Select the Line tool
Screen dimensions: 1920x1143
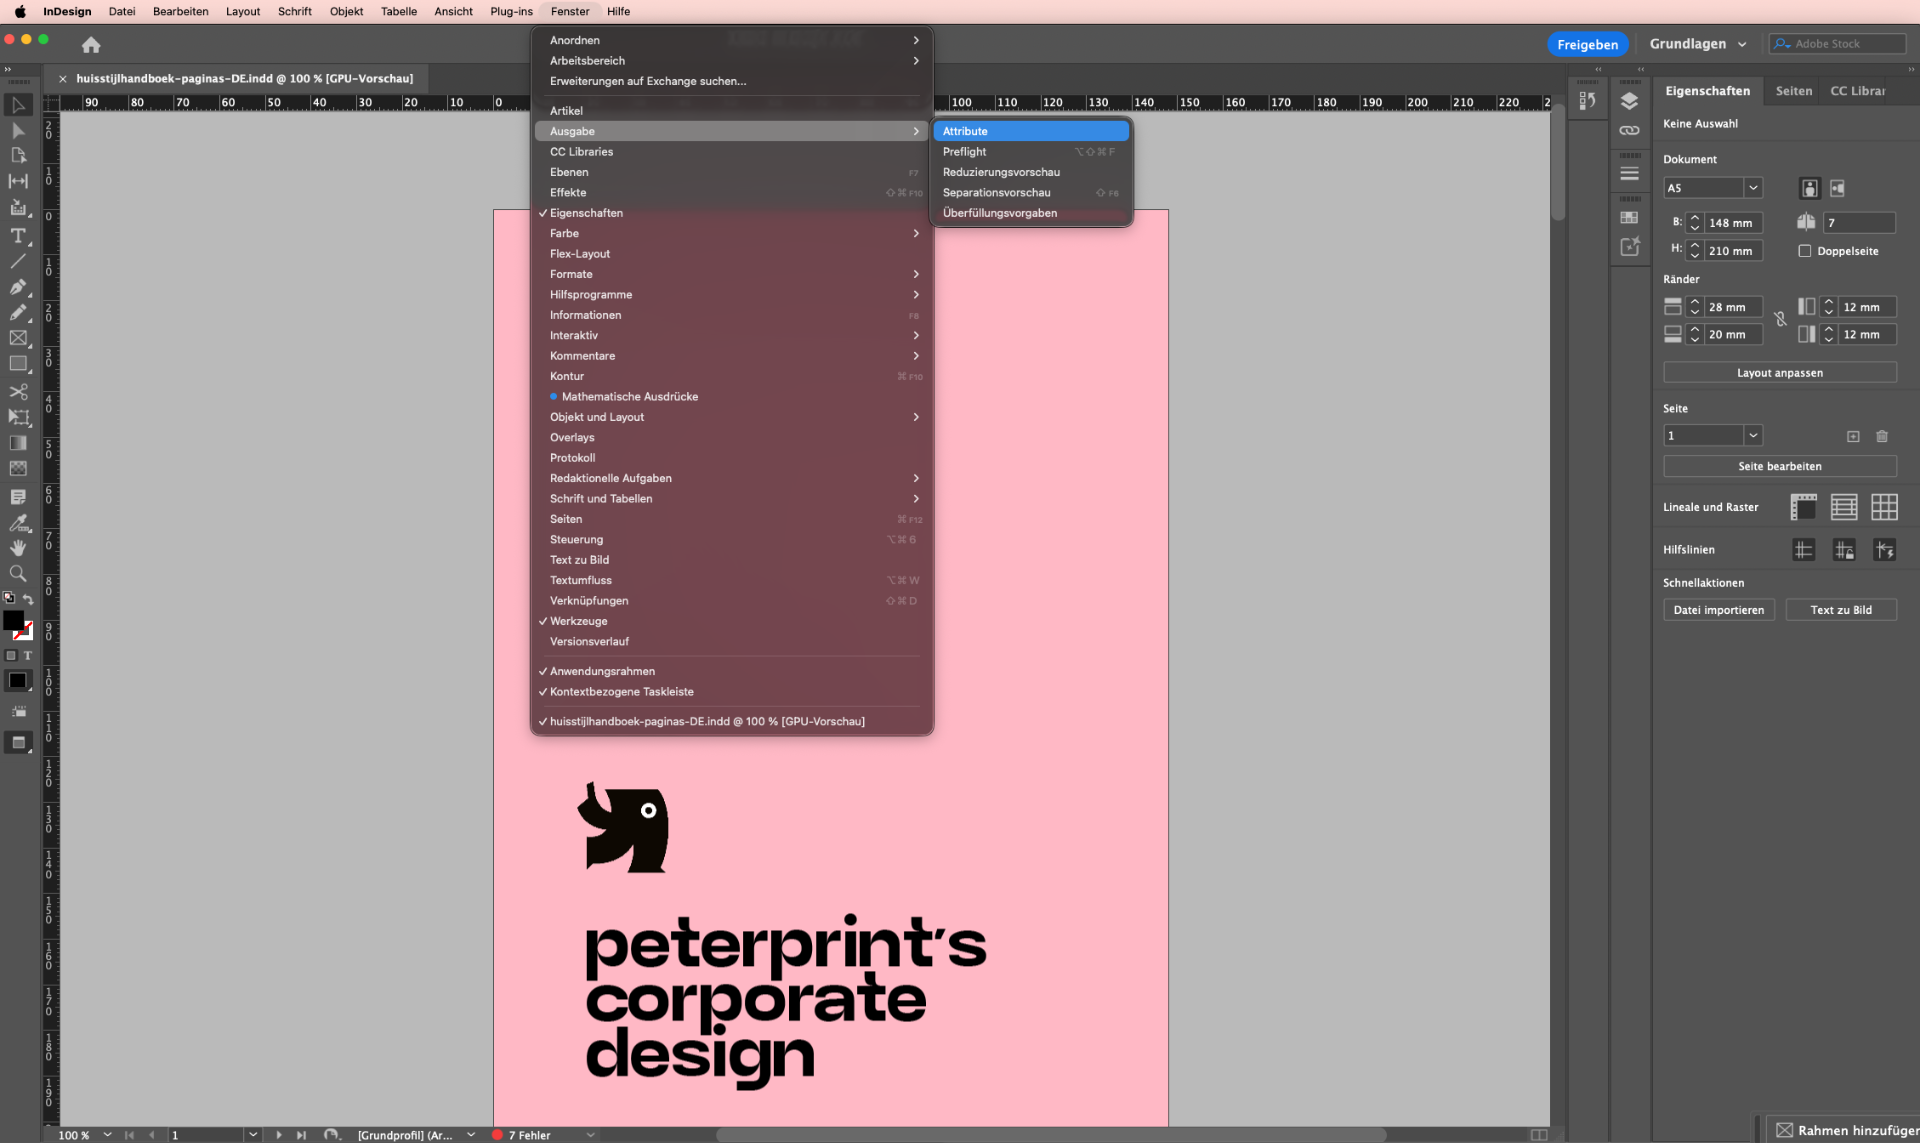tap(18, 261)
